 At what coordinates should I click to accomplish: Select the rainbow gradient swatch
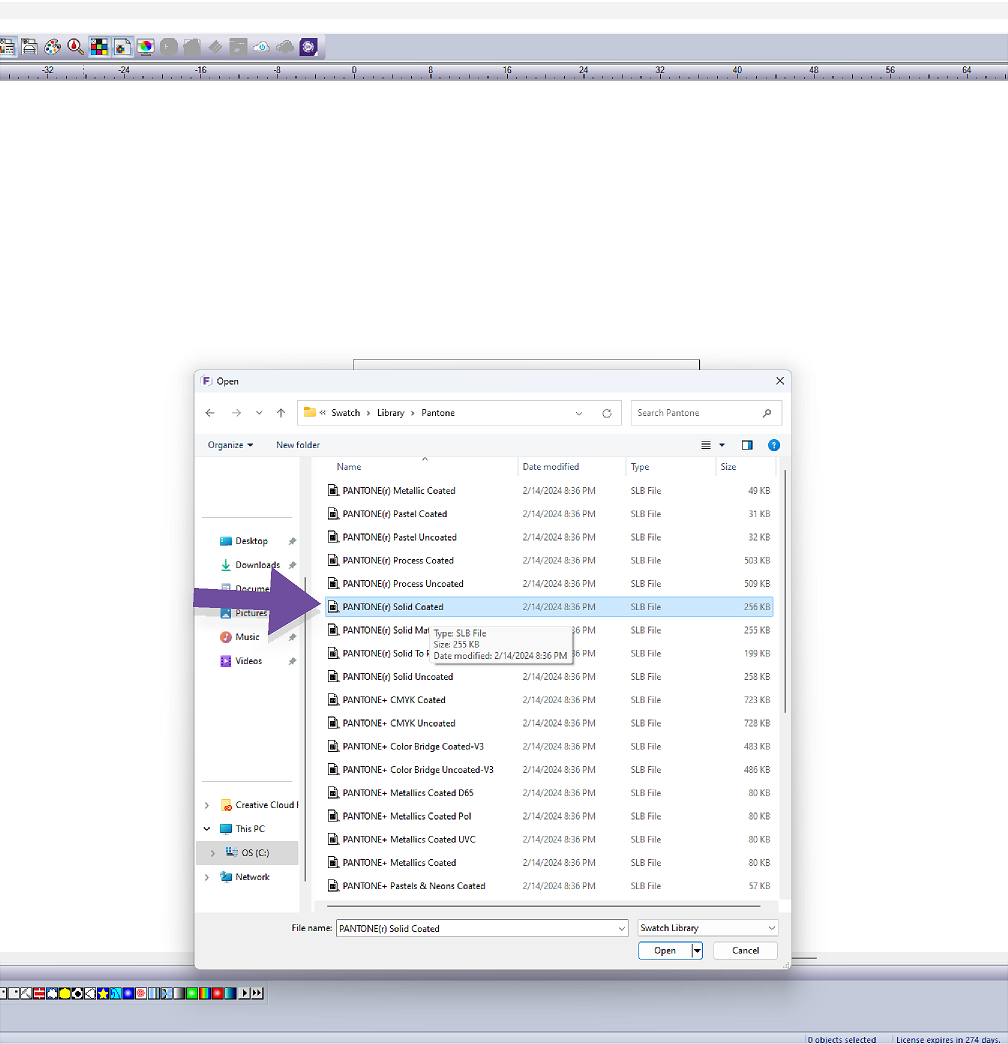(205, 993)
